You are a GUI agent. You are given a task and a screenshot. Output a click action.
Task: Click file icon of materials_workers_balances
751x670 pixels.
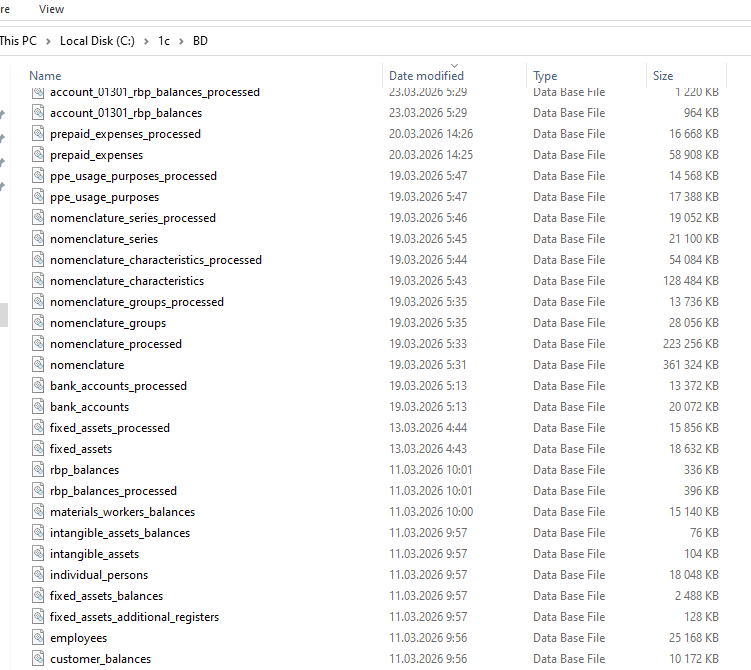(x=38, y=512)
